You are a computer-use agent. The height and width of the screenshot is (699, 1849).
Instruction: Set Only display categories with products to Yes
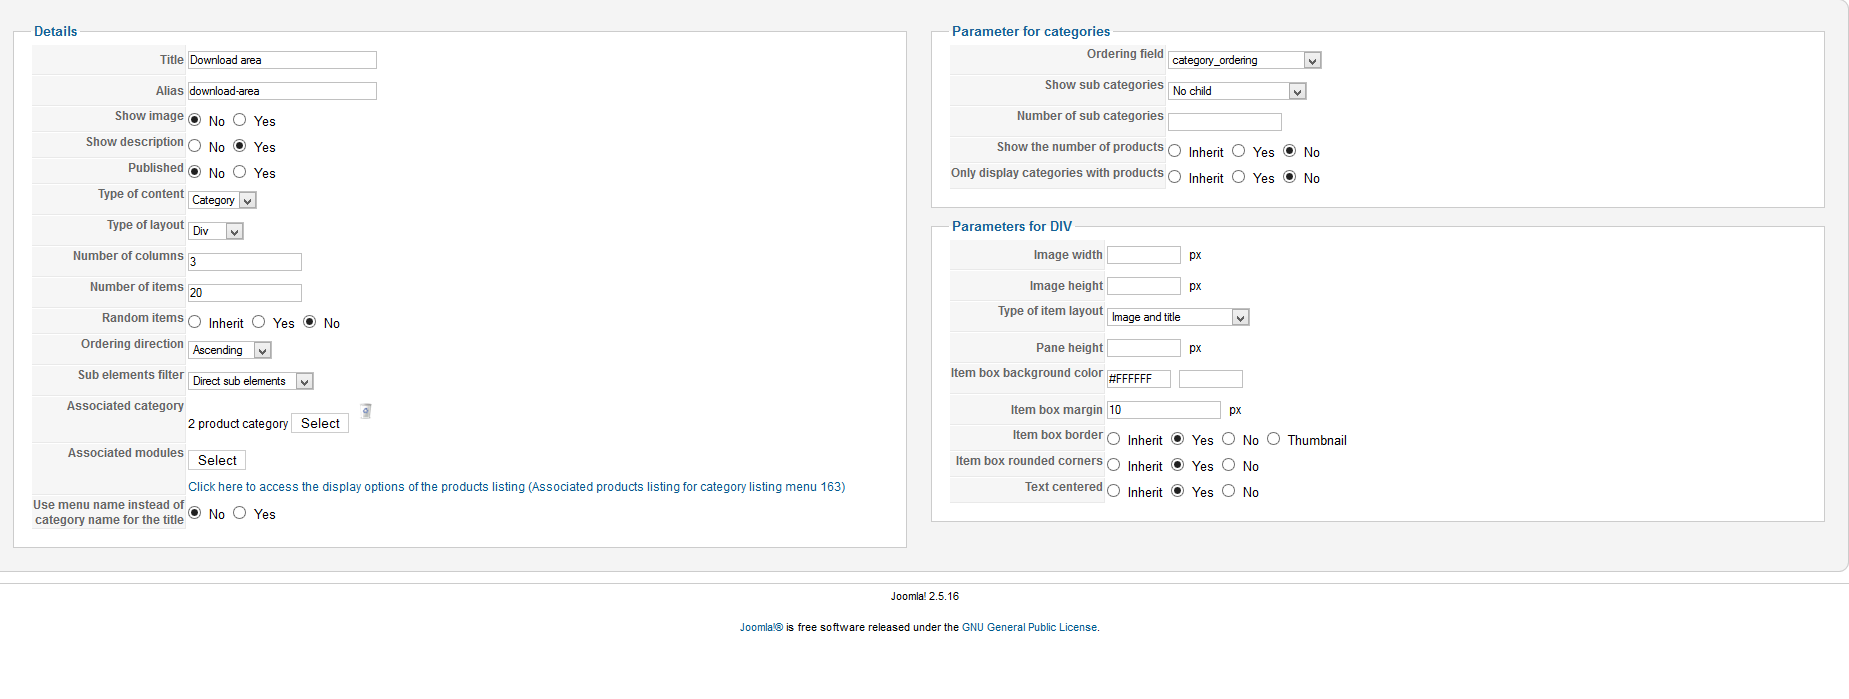click(1239, 177)
